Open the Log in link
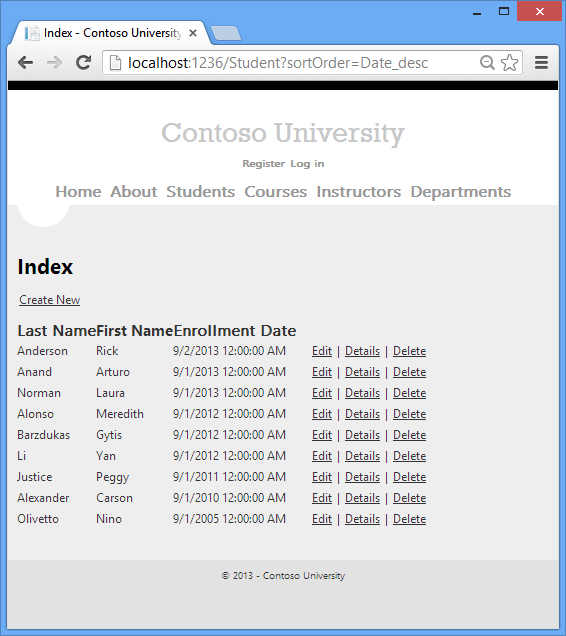This screenshot has height=636, width=566. pyautogui.click(x=307, y=164)
